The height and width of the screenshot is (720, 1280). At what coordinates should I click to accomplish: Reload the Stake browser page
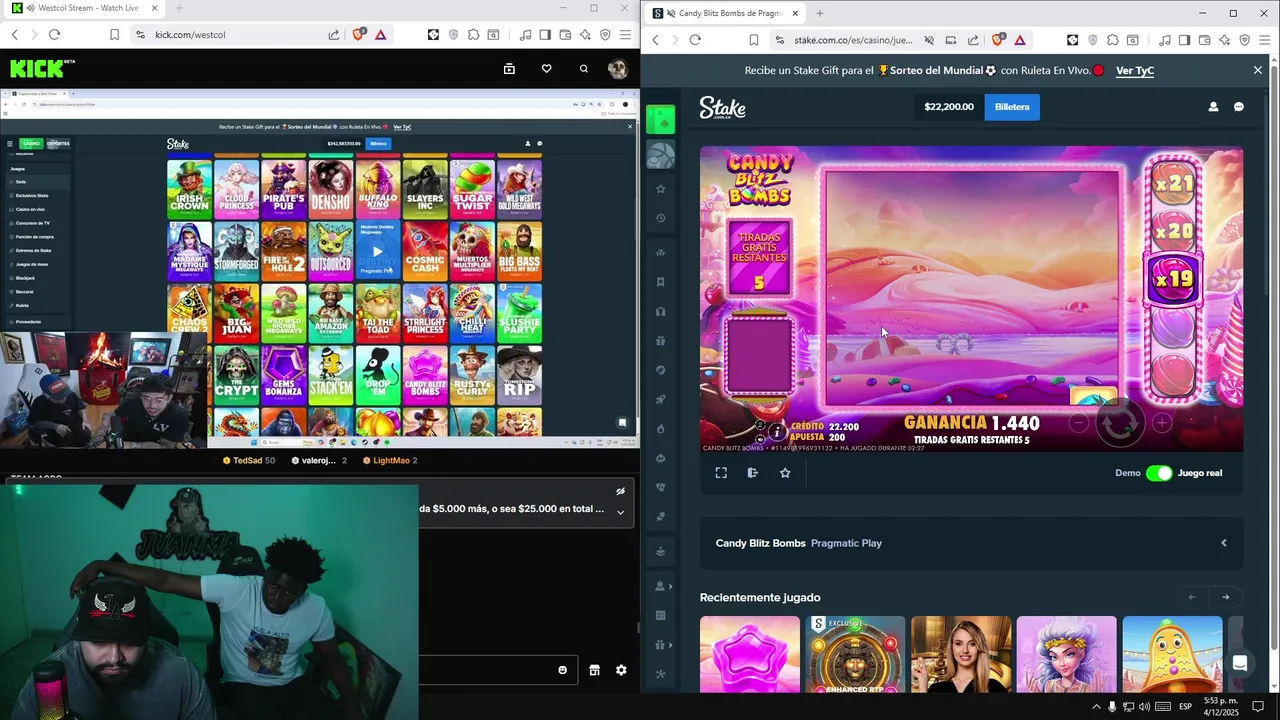[x=695, y=40]
